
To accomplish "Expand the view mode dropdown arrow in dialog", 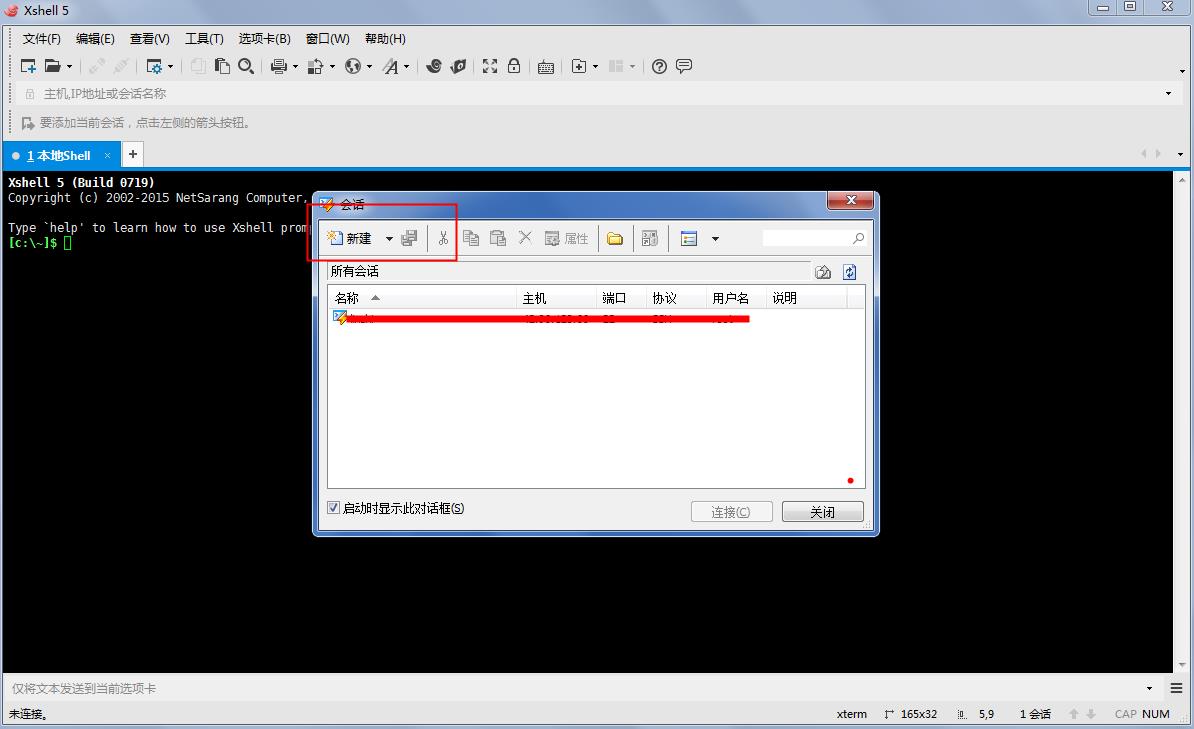I will coord(715,239).
